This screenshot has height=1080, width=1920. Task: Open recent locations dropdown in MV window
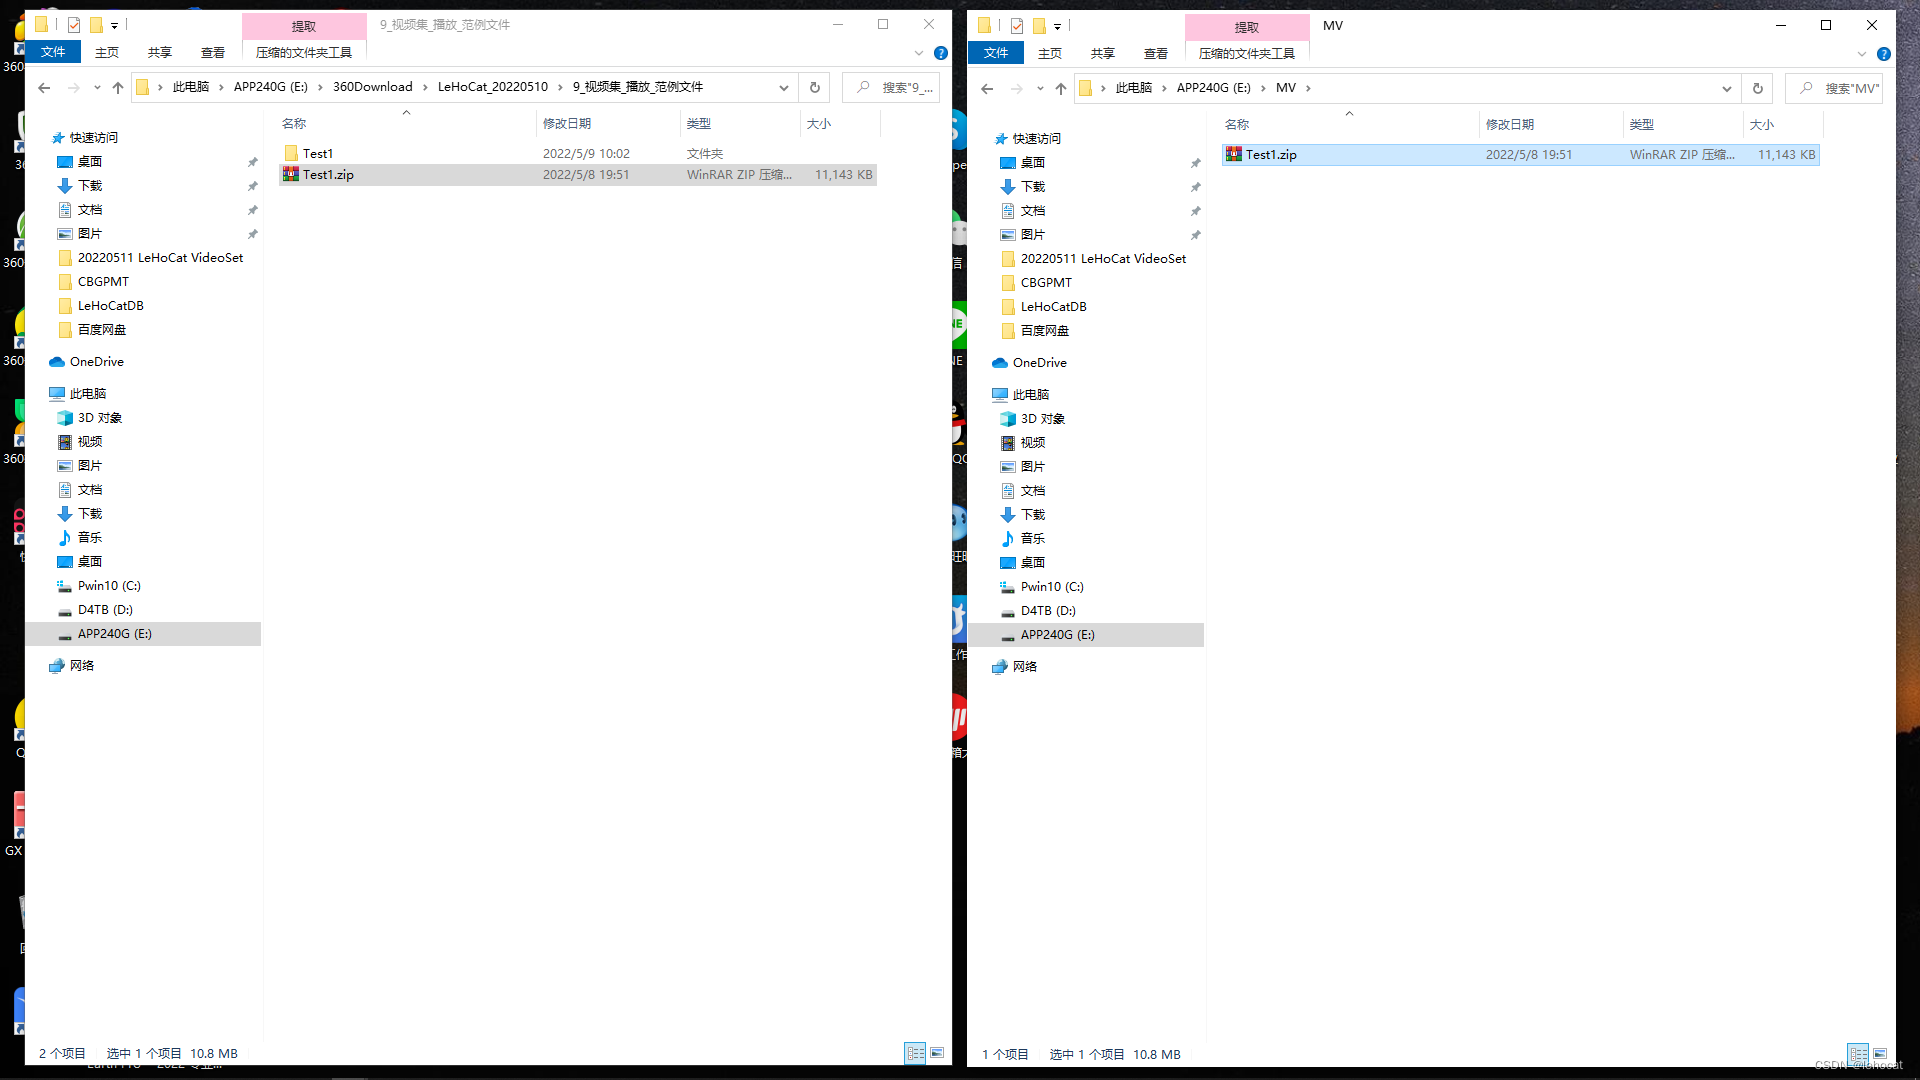(x=1040, y=89)
